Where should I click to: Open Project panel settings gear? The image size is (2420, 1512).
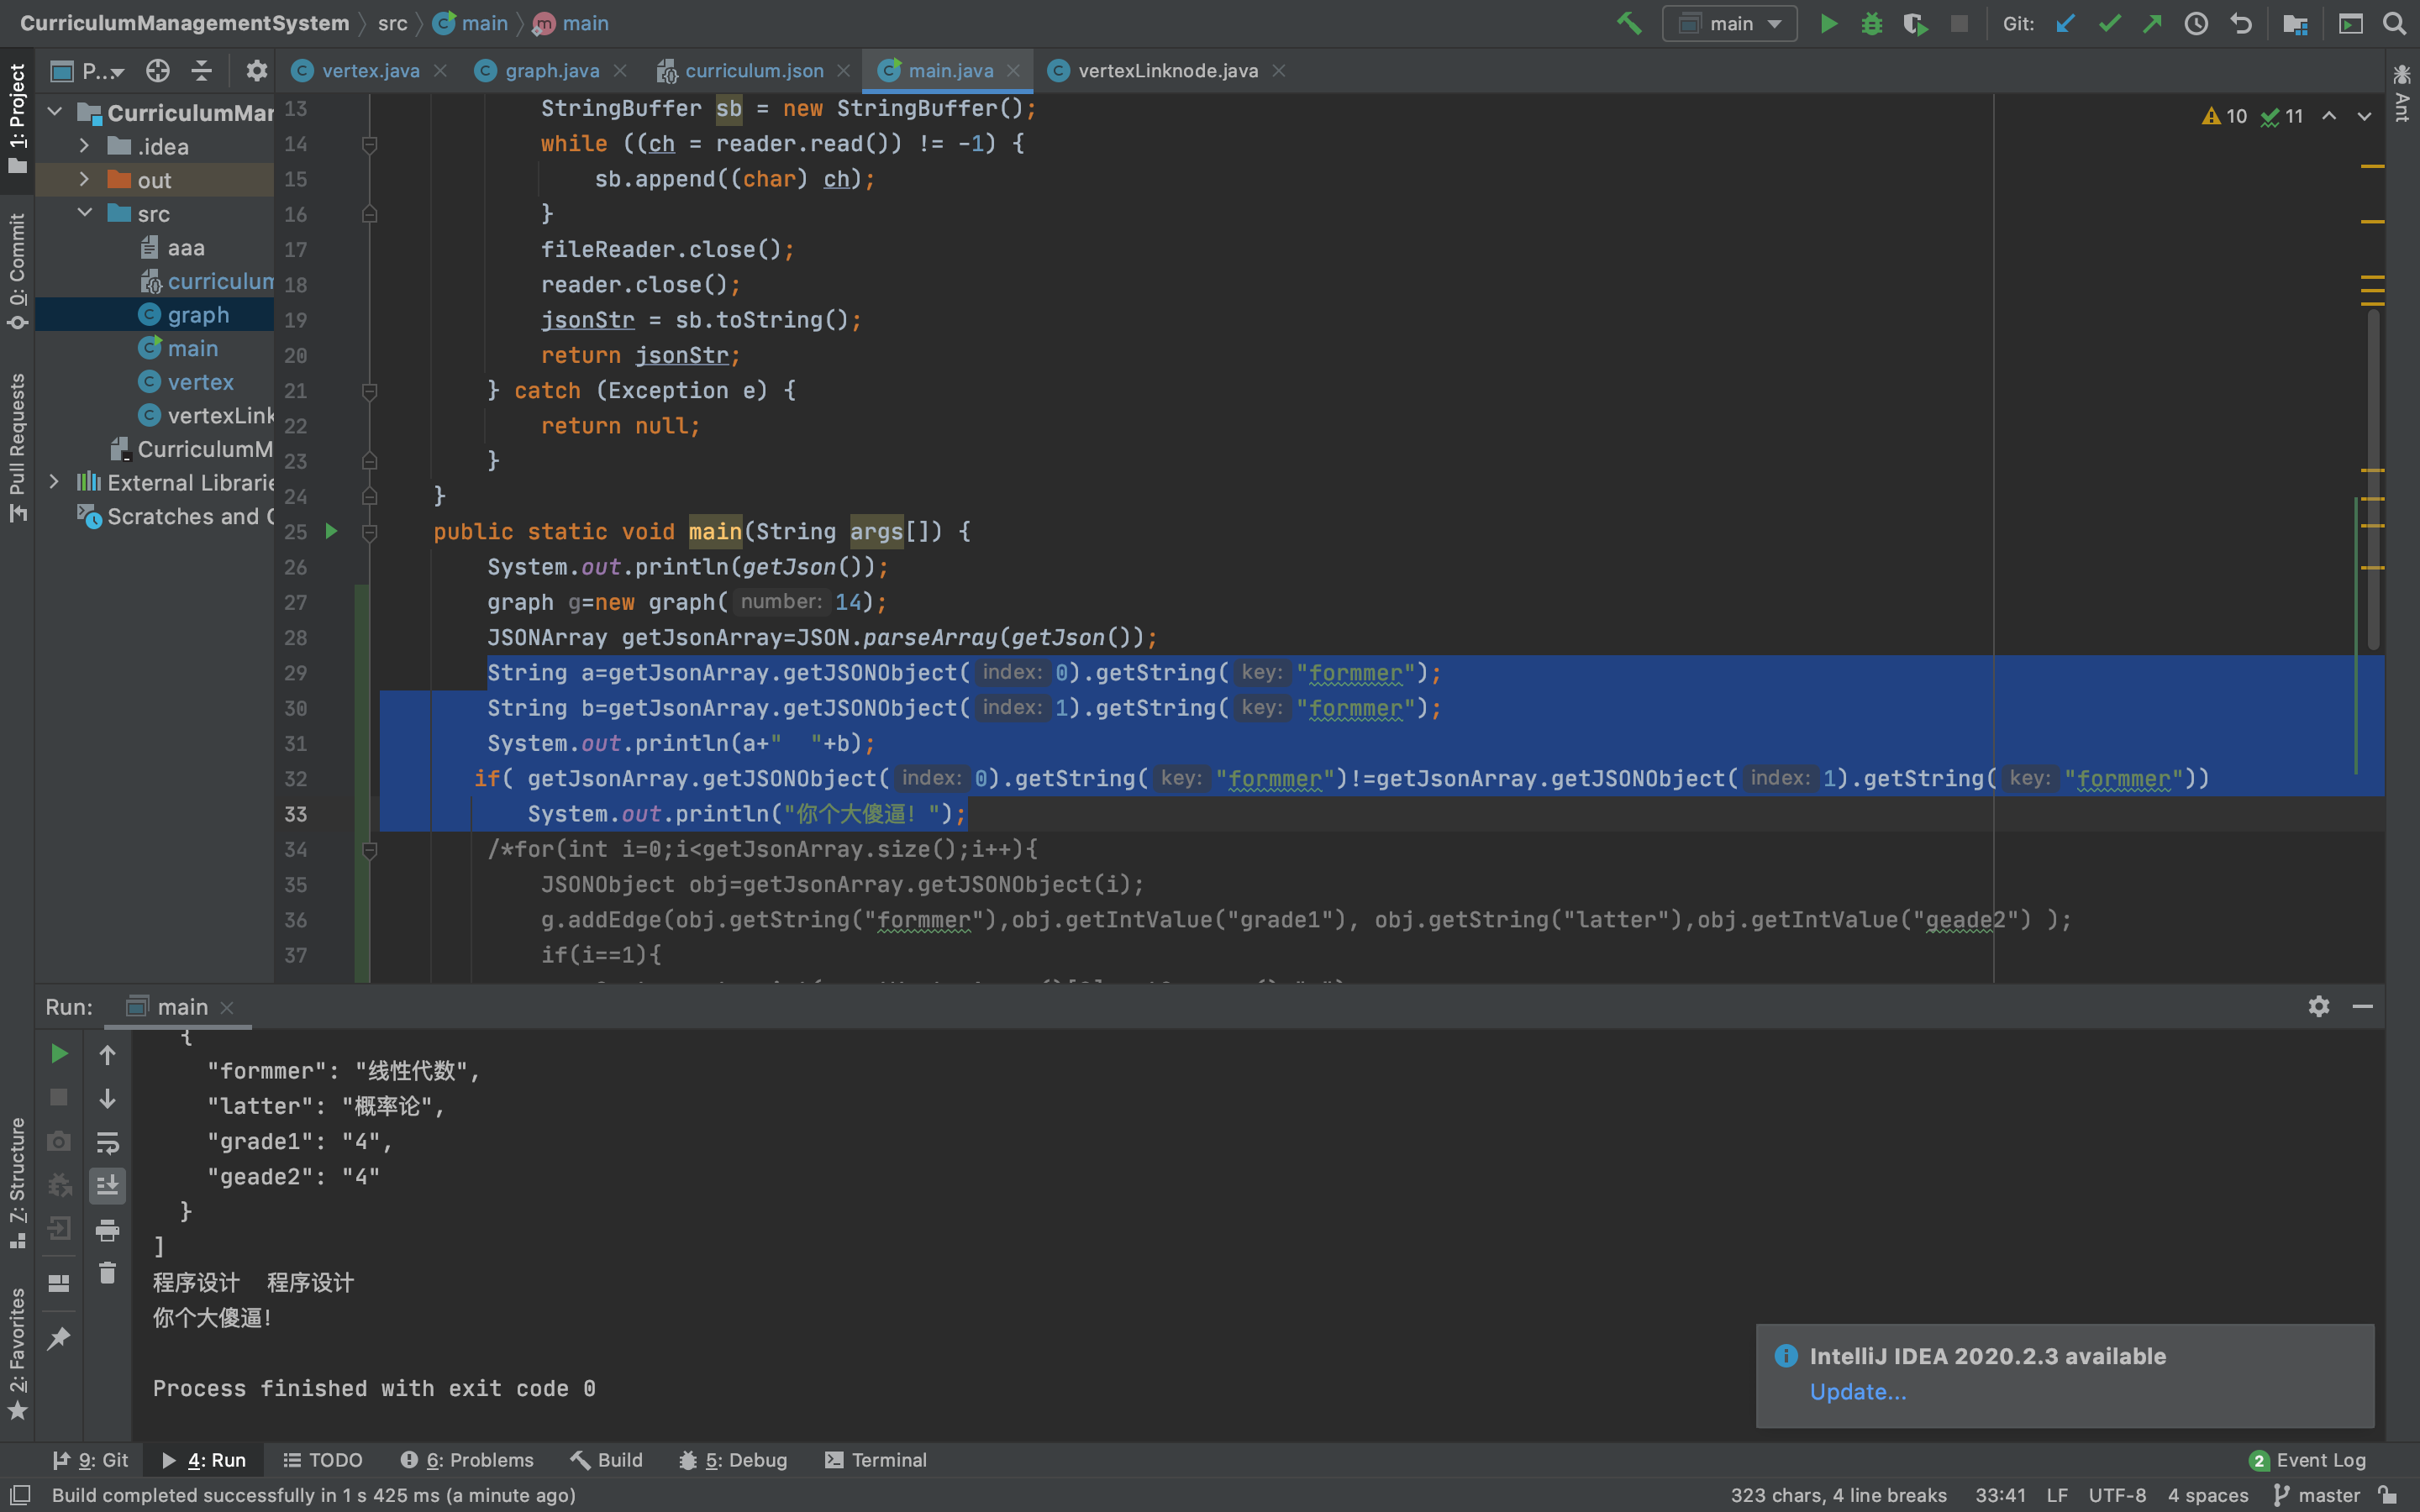[x=257, y=70]
